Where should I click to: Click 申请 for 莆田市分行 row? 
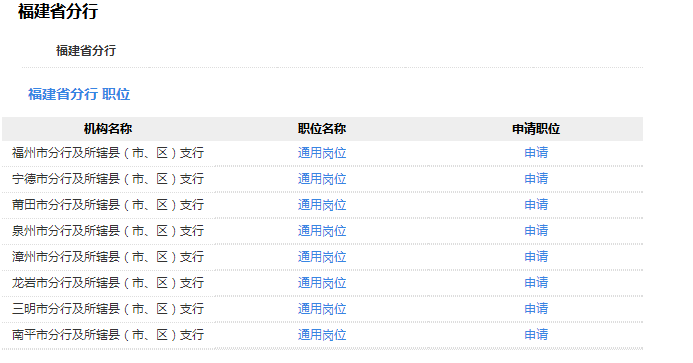(x=536, y=205)
